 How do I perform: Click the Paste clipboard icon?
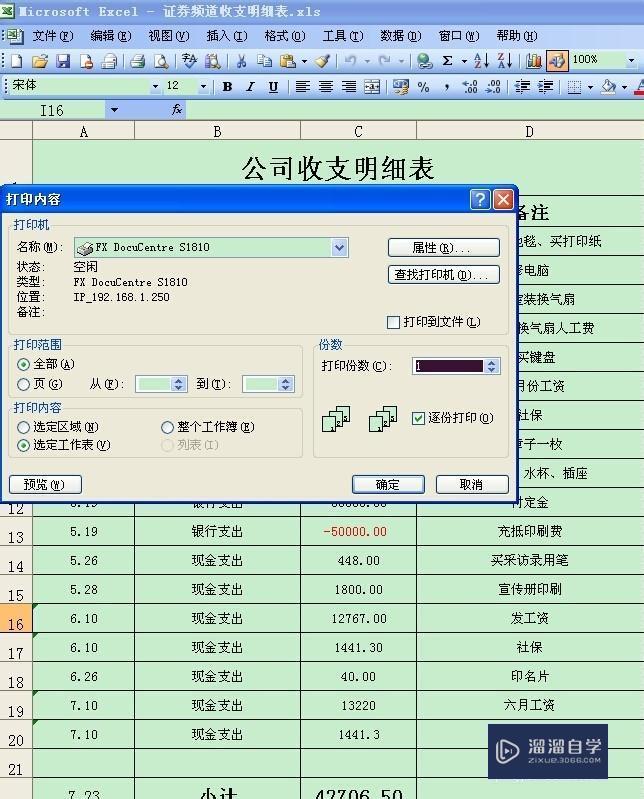tap(288, 62)
